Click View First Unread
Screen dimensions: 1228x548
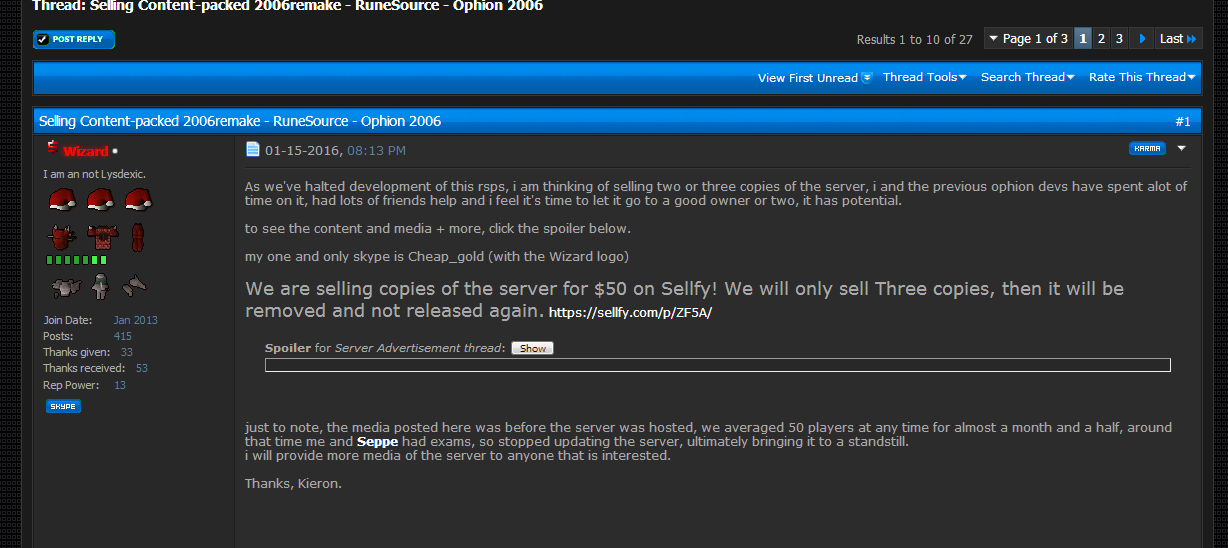[x=815, y=77]
